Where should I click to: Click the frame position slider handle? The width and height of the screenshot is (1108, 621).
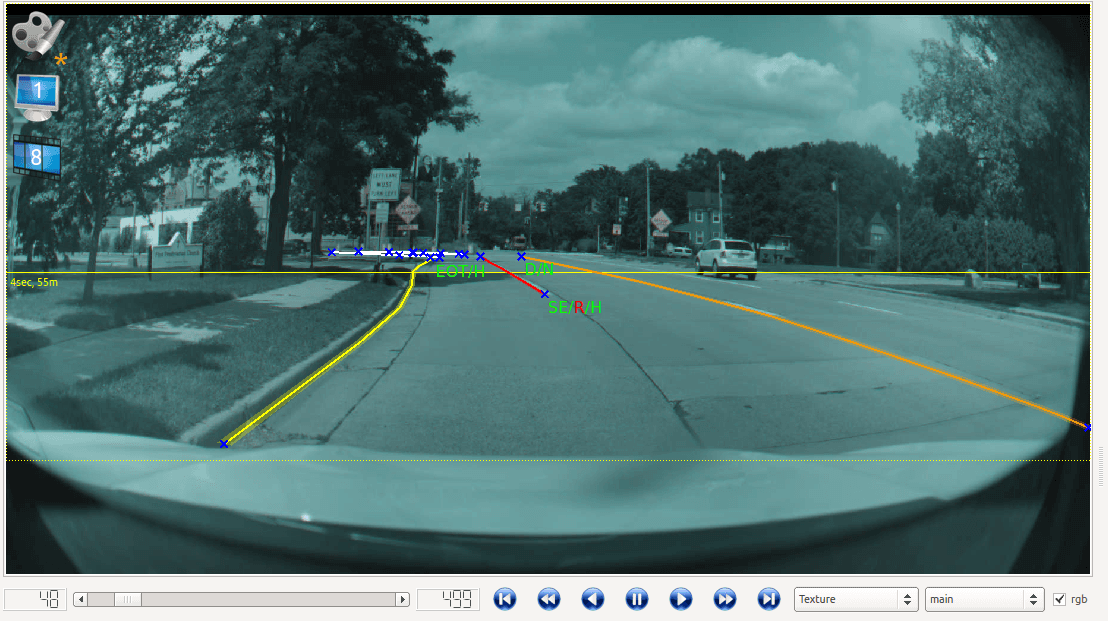pos(127,599)
